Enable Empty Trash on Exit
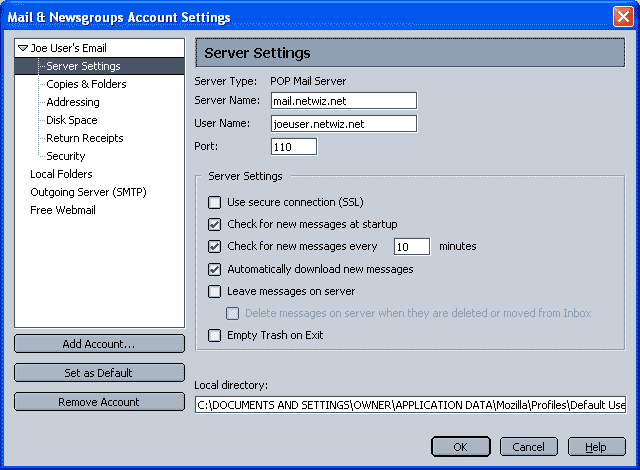 (215, 335)
